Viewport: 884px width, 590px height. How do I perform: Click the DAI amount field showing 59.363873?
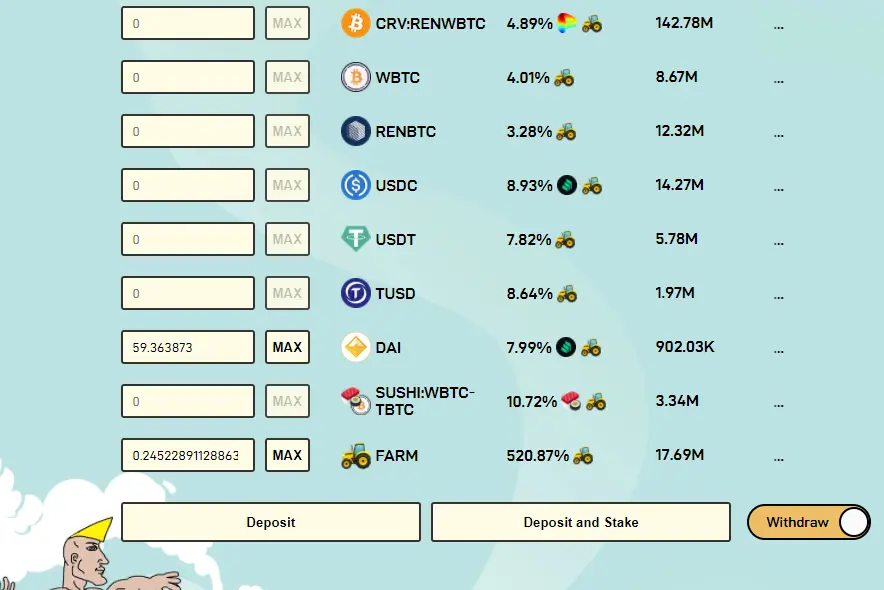[x=188, y=347]
